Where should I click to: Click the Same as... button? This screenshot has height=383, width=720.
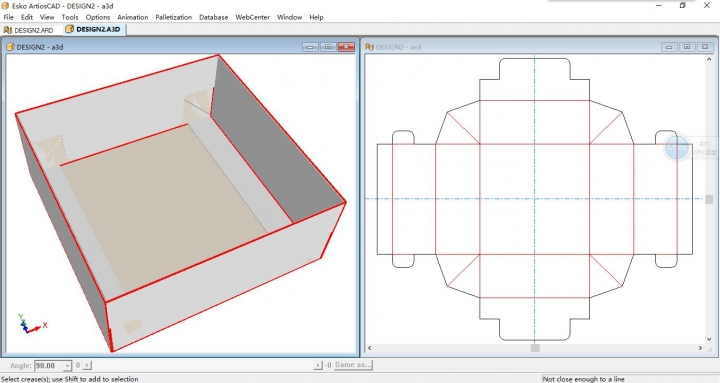tap(353, 365)
